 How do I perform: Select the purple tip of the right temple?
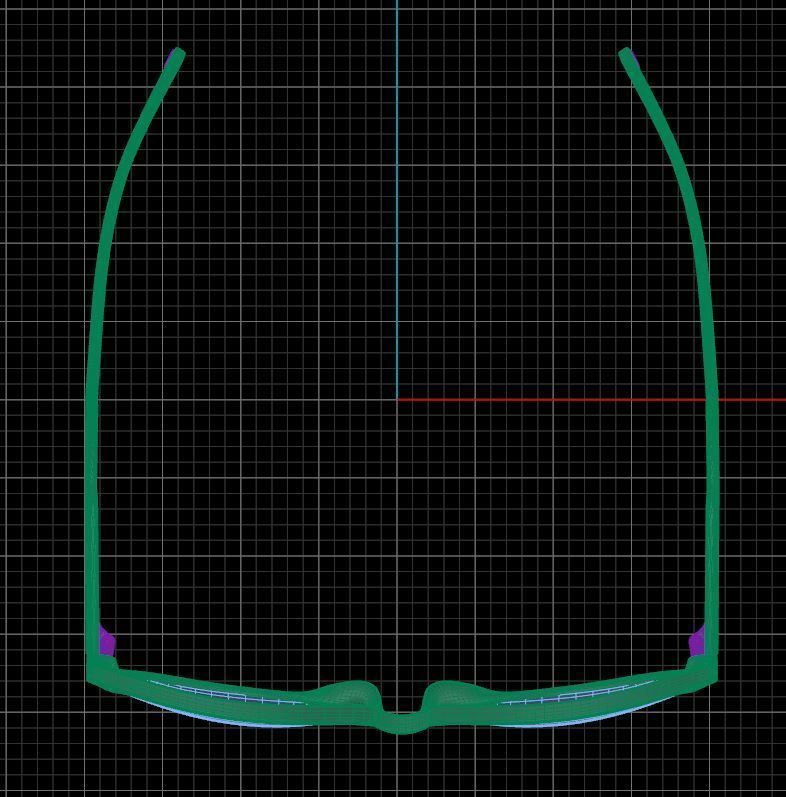coord(634,57)
